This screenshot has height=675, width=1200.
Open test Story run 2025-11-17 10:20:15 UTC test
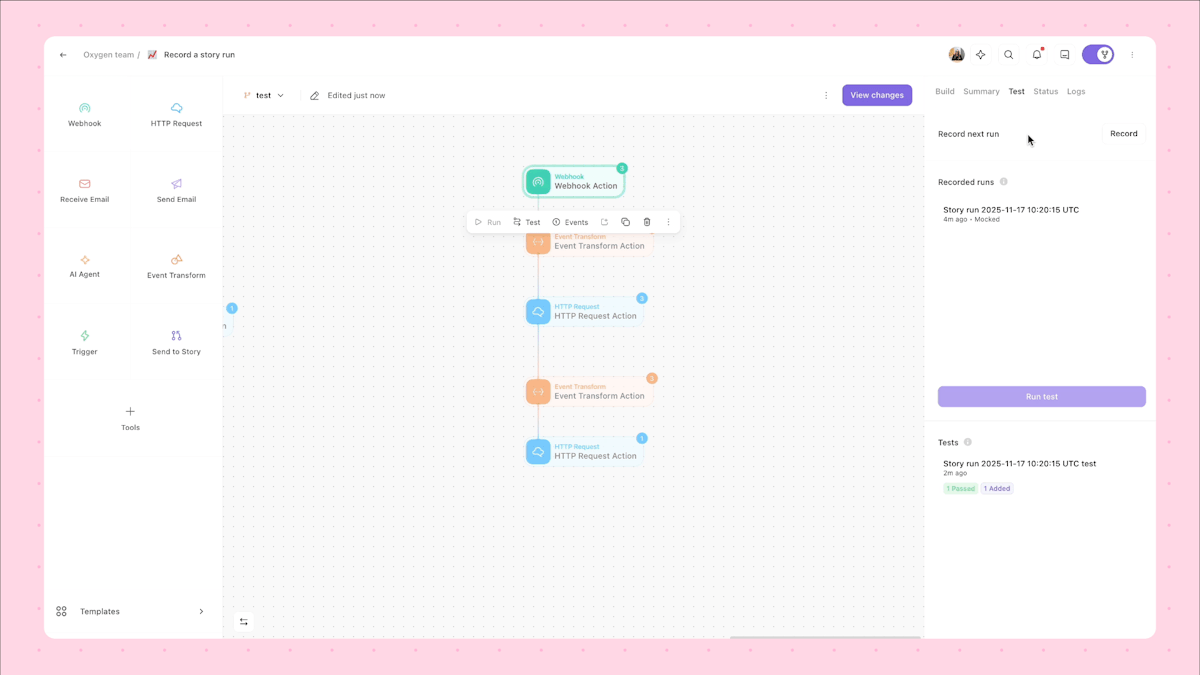point(1019,464)
